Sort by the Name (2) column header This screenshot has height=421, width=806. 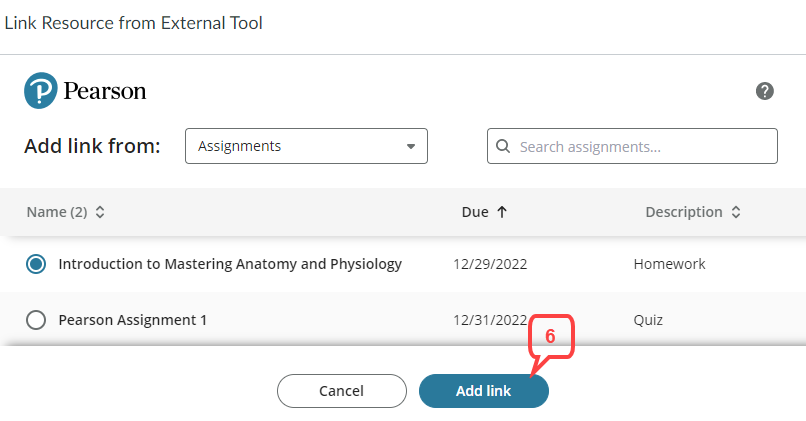(x=57, y=212)
